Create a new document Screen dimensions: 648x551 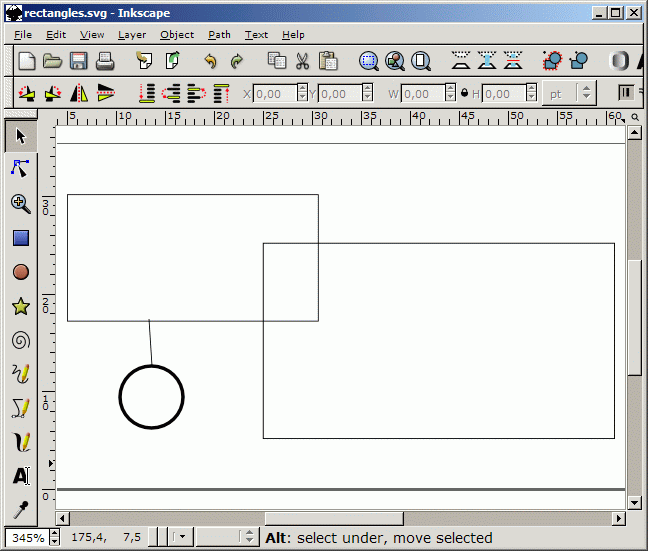pos(27,61)
